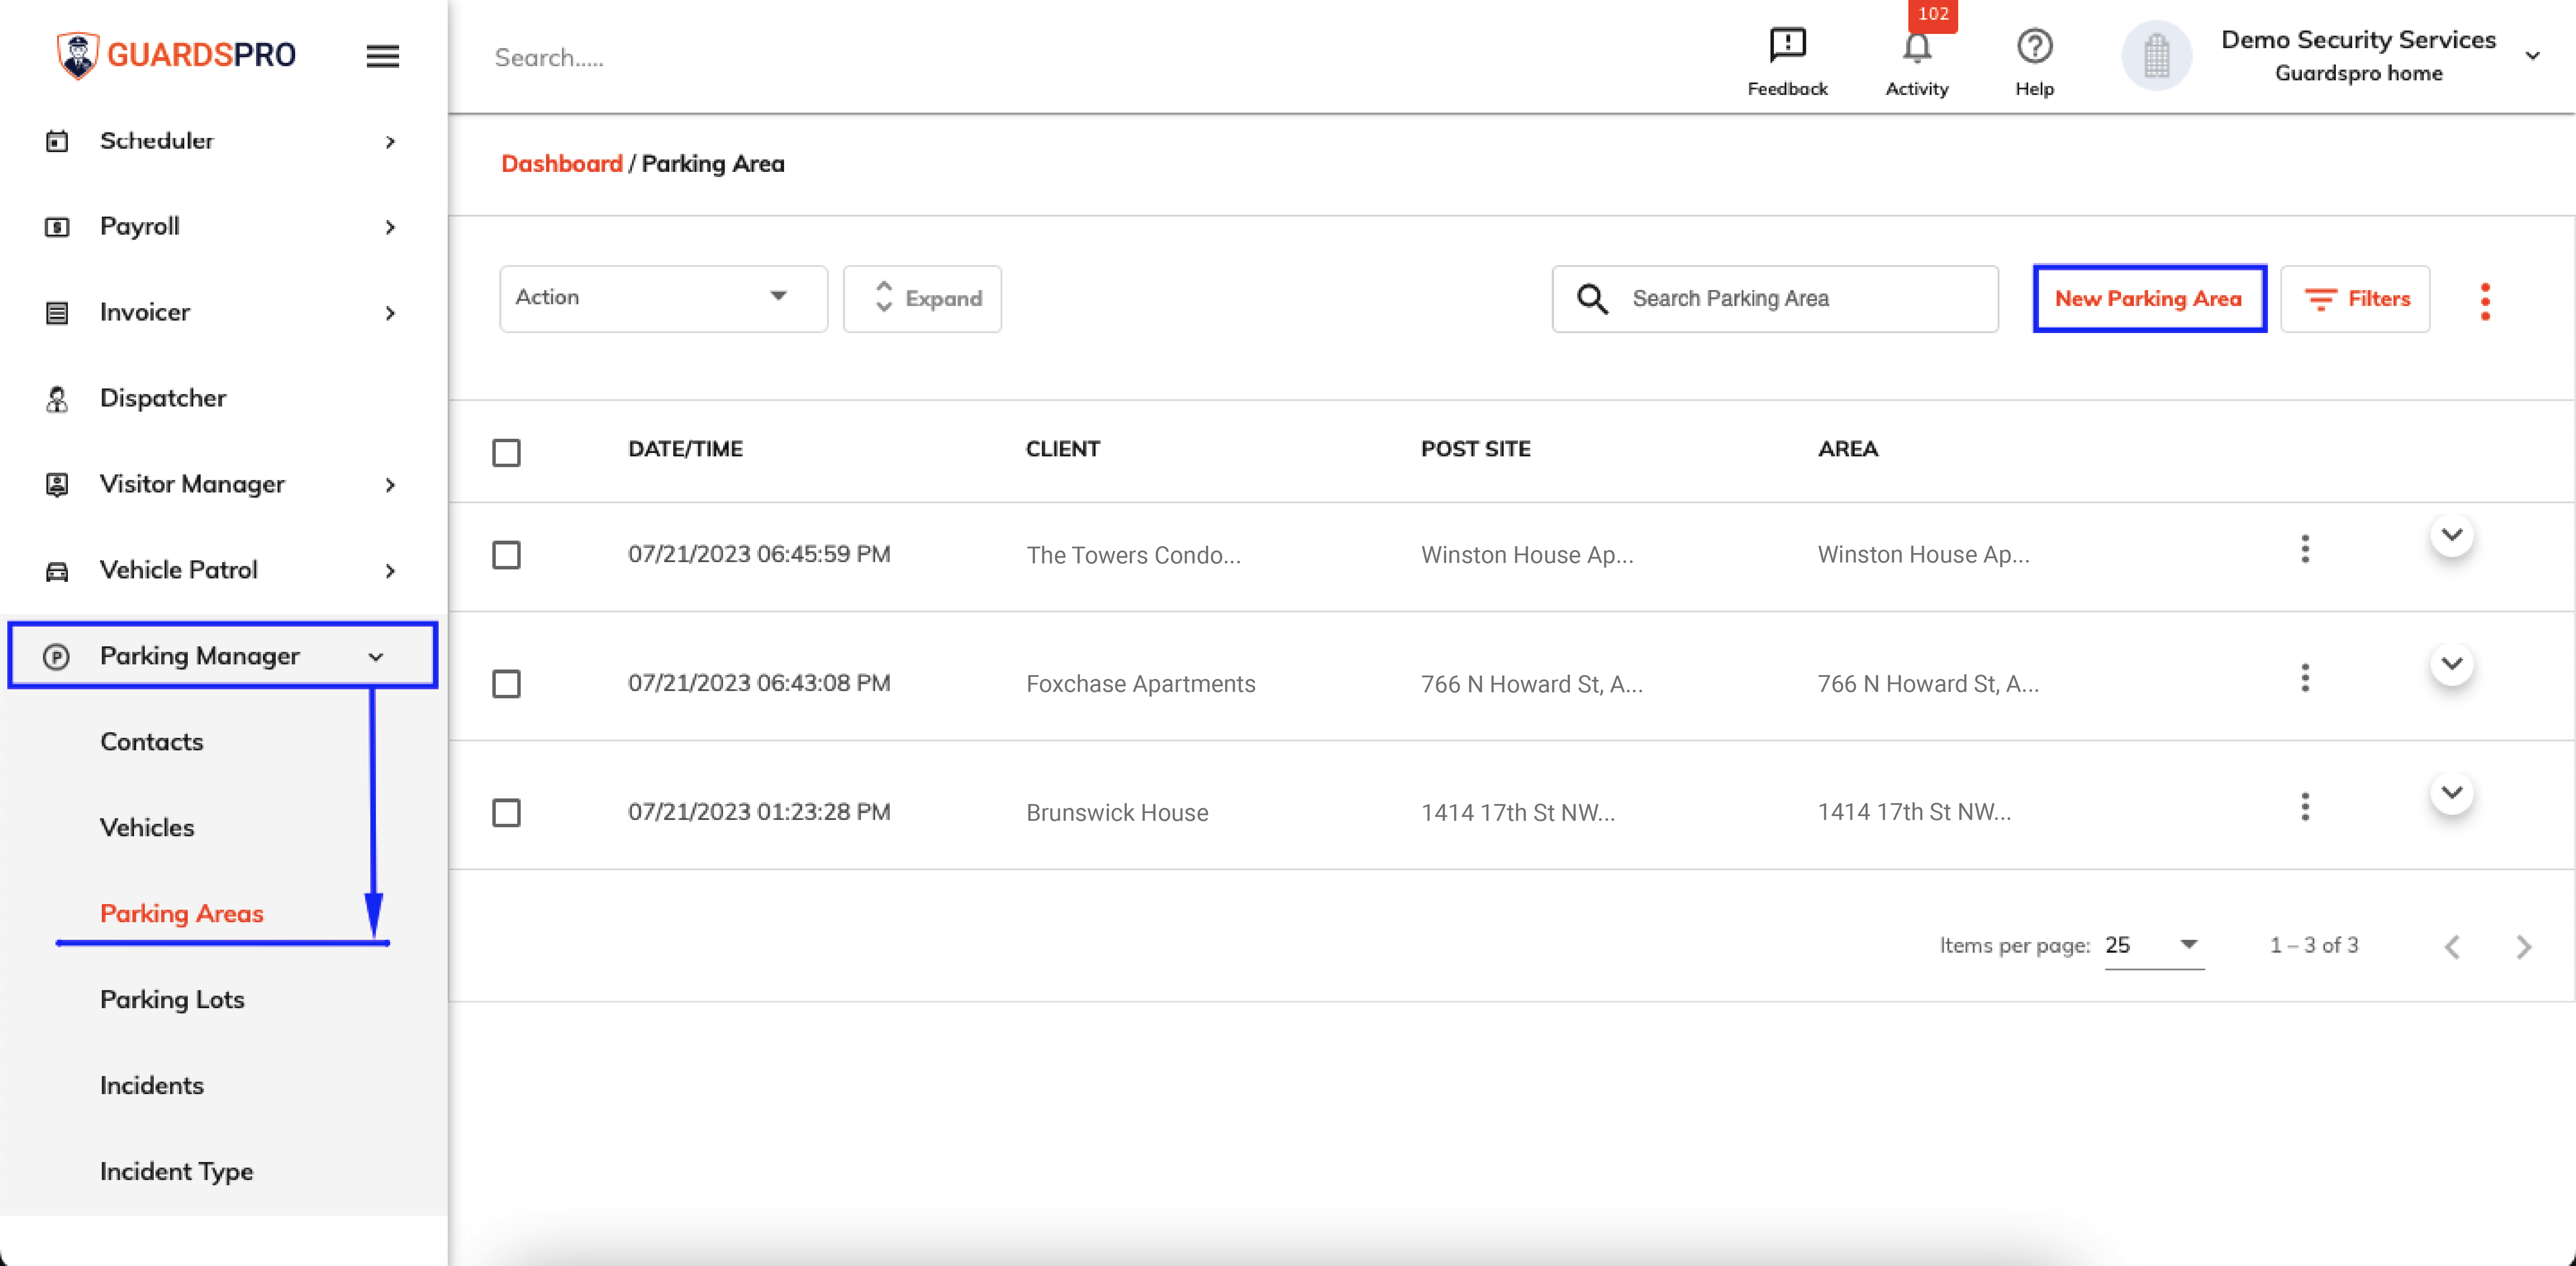
Task: Open the Parking Lots submenu item
Action: pyautogui.click(x=172, y=1000)
